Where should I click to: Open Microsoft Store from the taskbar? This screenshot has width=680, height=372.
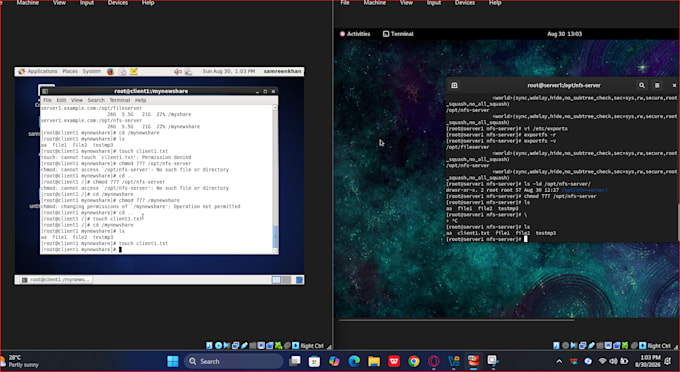point(314,361)
